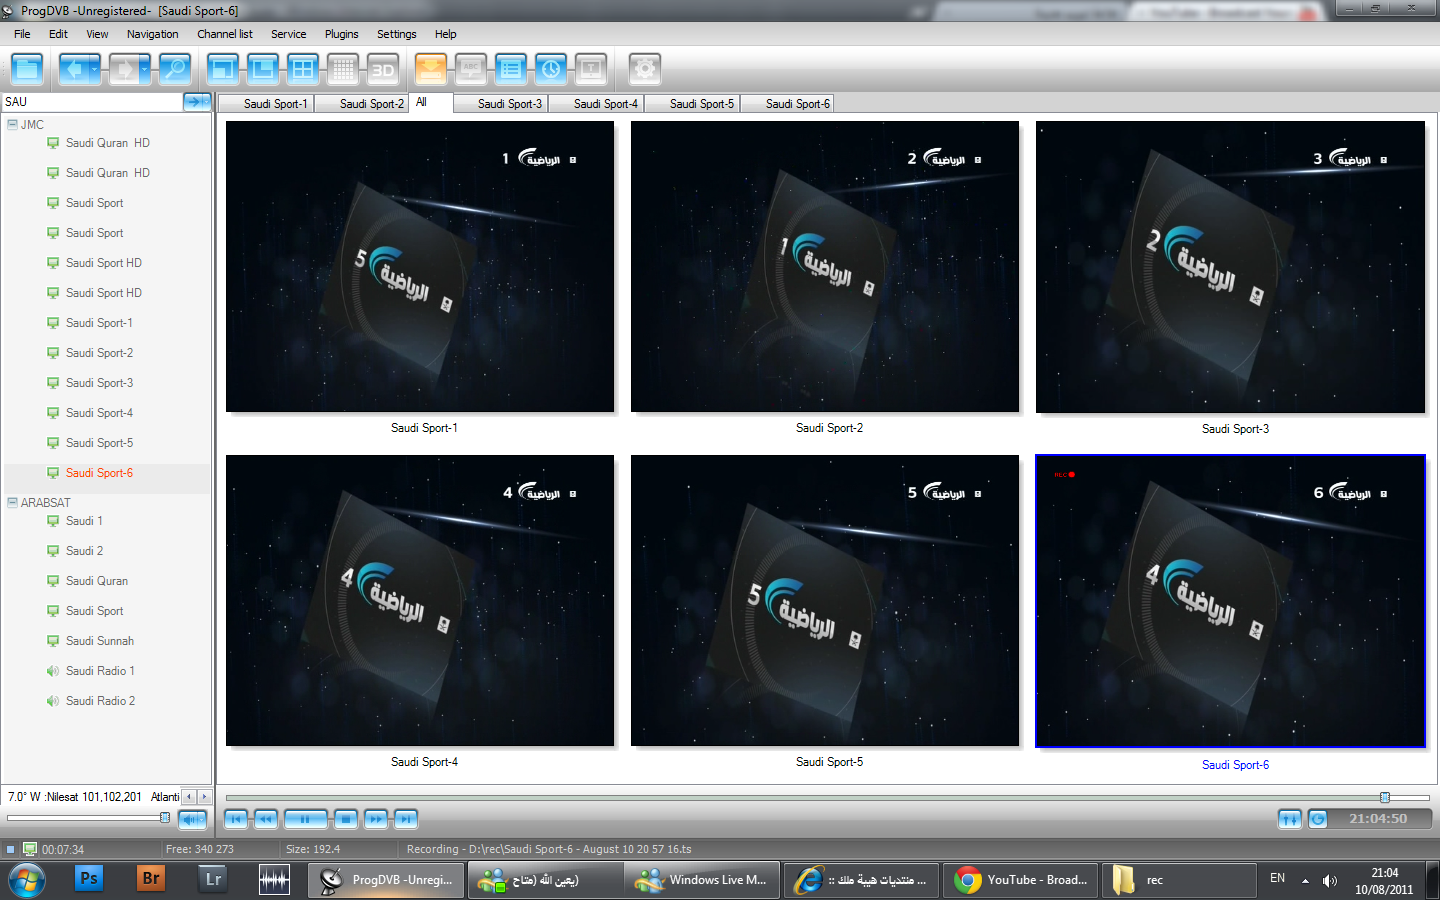The width and height of the screenshot is (1440, 900).
Task: Mute audio with the speaker button
Action: [x=192, y=820]
